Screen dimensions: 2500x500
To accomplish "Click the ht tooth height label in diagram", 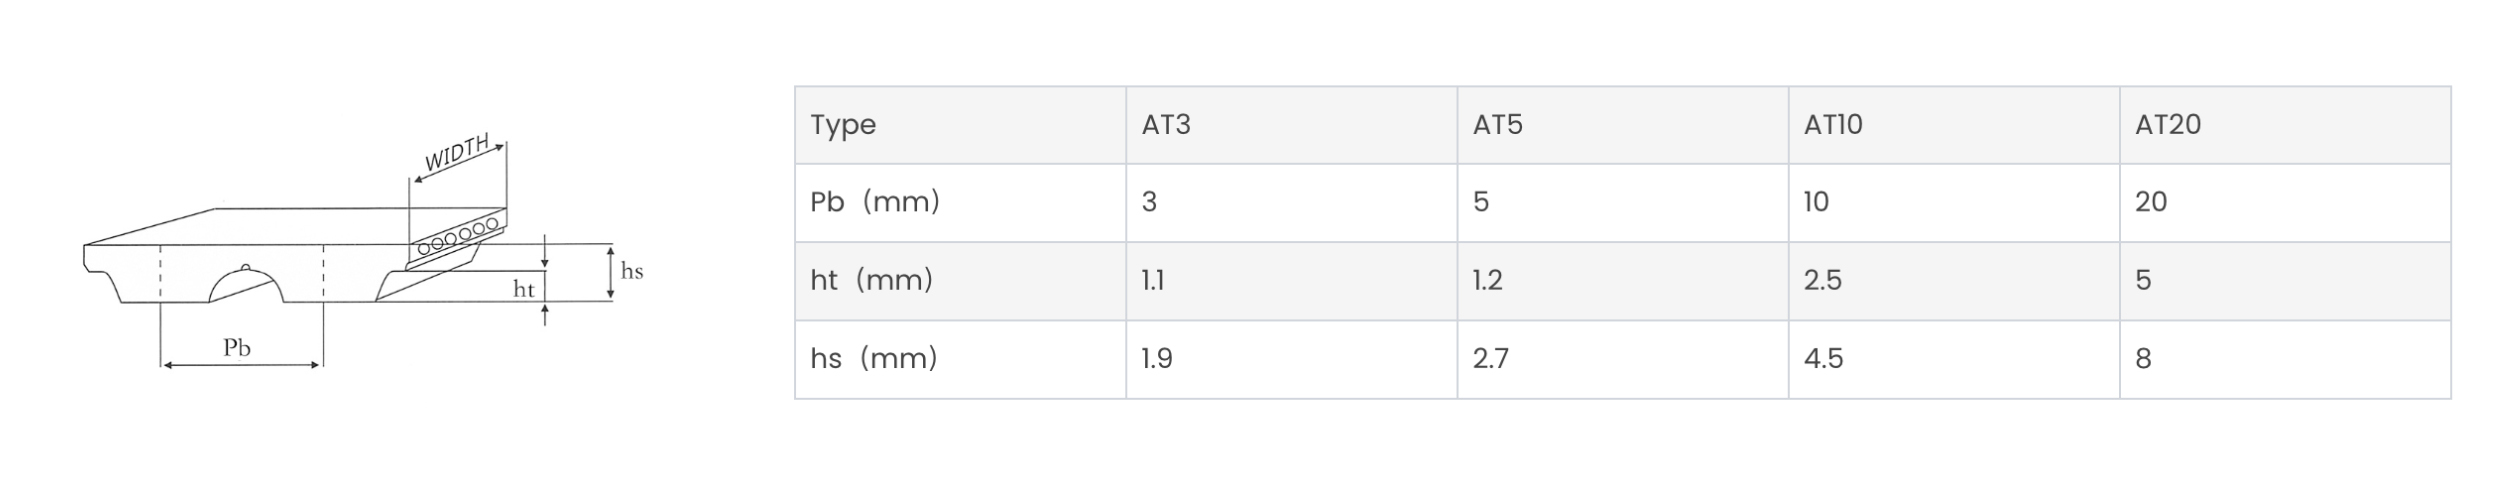I will tap(524, 289).
